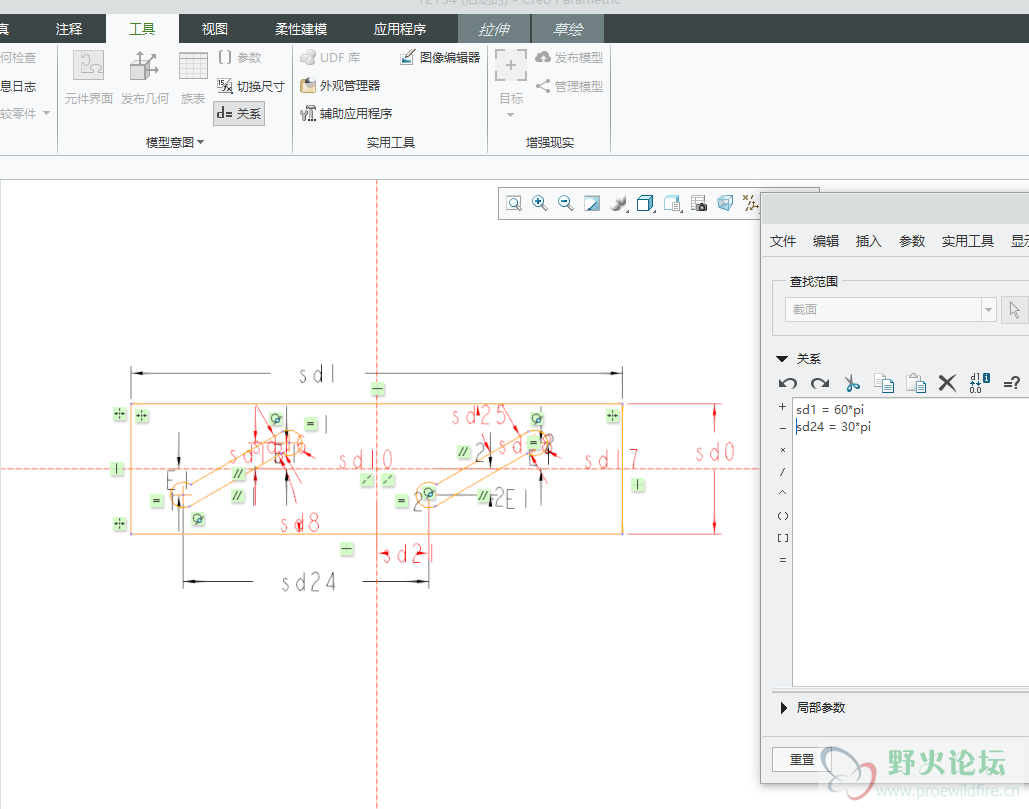The width and height of the screenshot is (1029, 809).
Task: Redo the relation edit
Action: pos(820,383)
